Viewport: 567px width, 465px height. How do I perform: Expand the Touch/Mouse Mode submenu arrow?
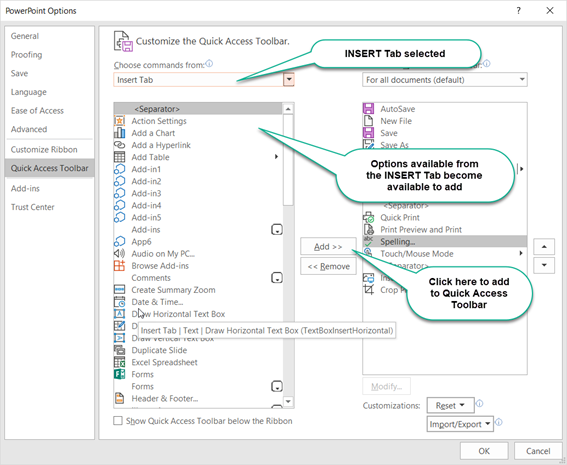click(x=521, y=253)
